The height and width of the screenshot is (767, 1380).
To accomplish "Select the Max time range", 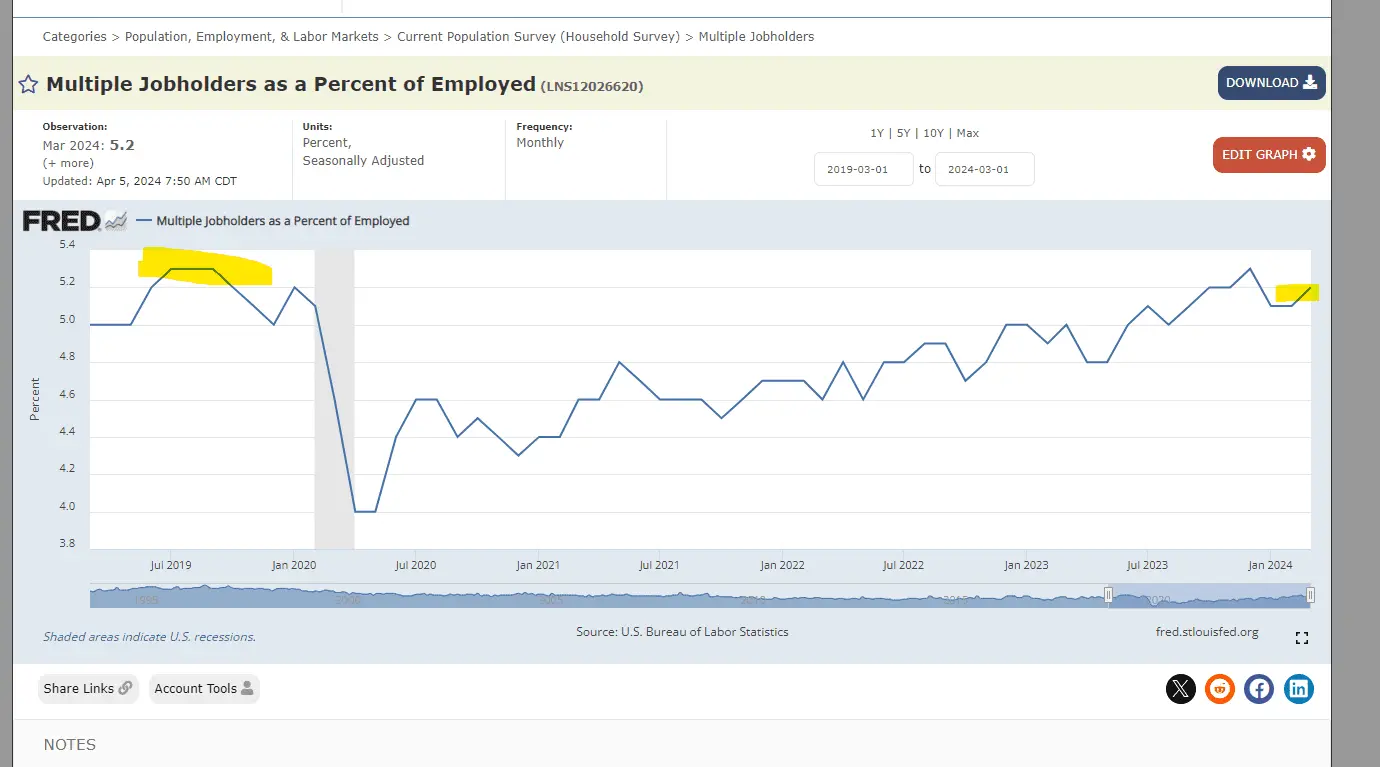I will (968, 133).
